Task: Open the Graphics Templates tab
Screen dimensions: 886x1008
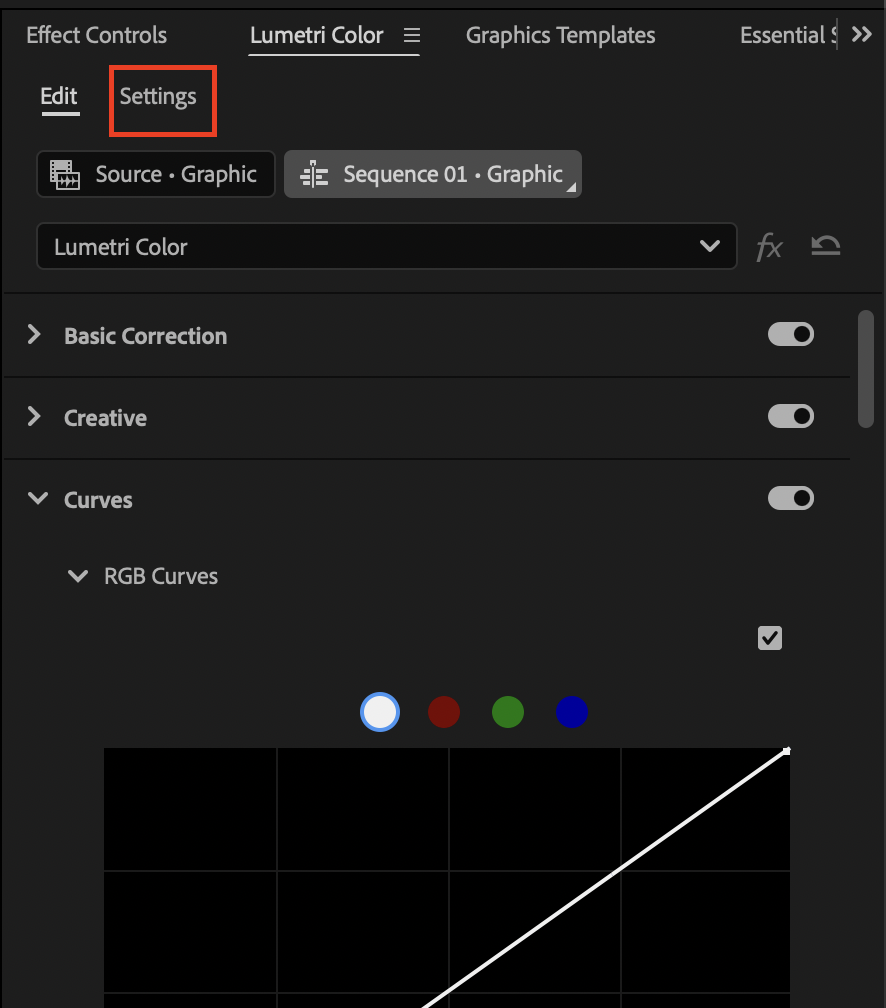Action: pyautogui.click(x=561, y=35)
